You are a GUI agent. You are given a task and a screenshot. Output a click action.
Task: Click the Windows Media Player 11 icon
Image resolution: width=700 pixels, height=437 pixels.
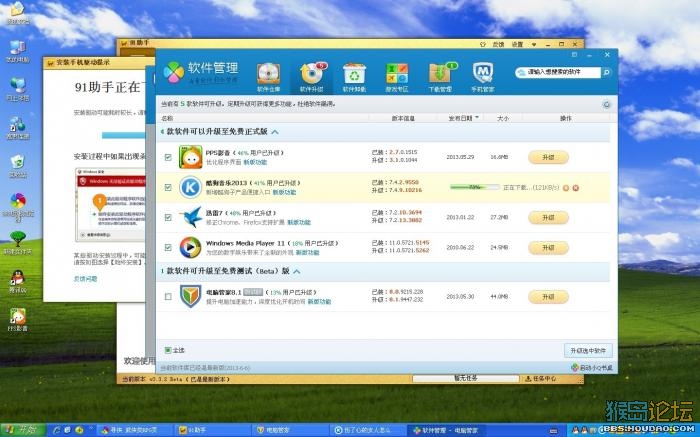point(191,247)
